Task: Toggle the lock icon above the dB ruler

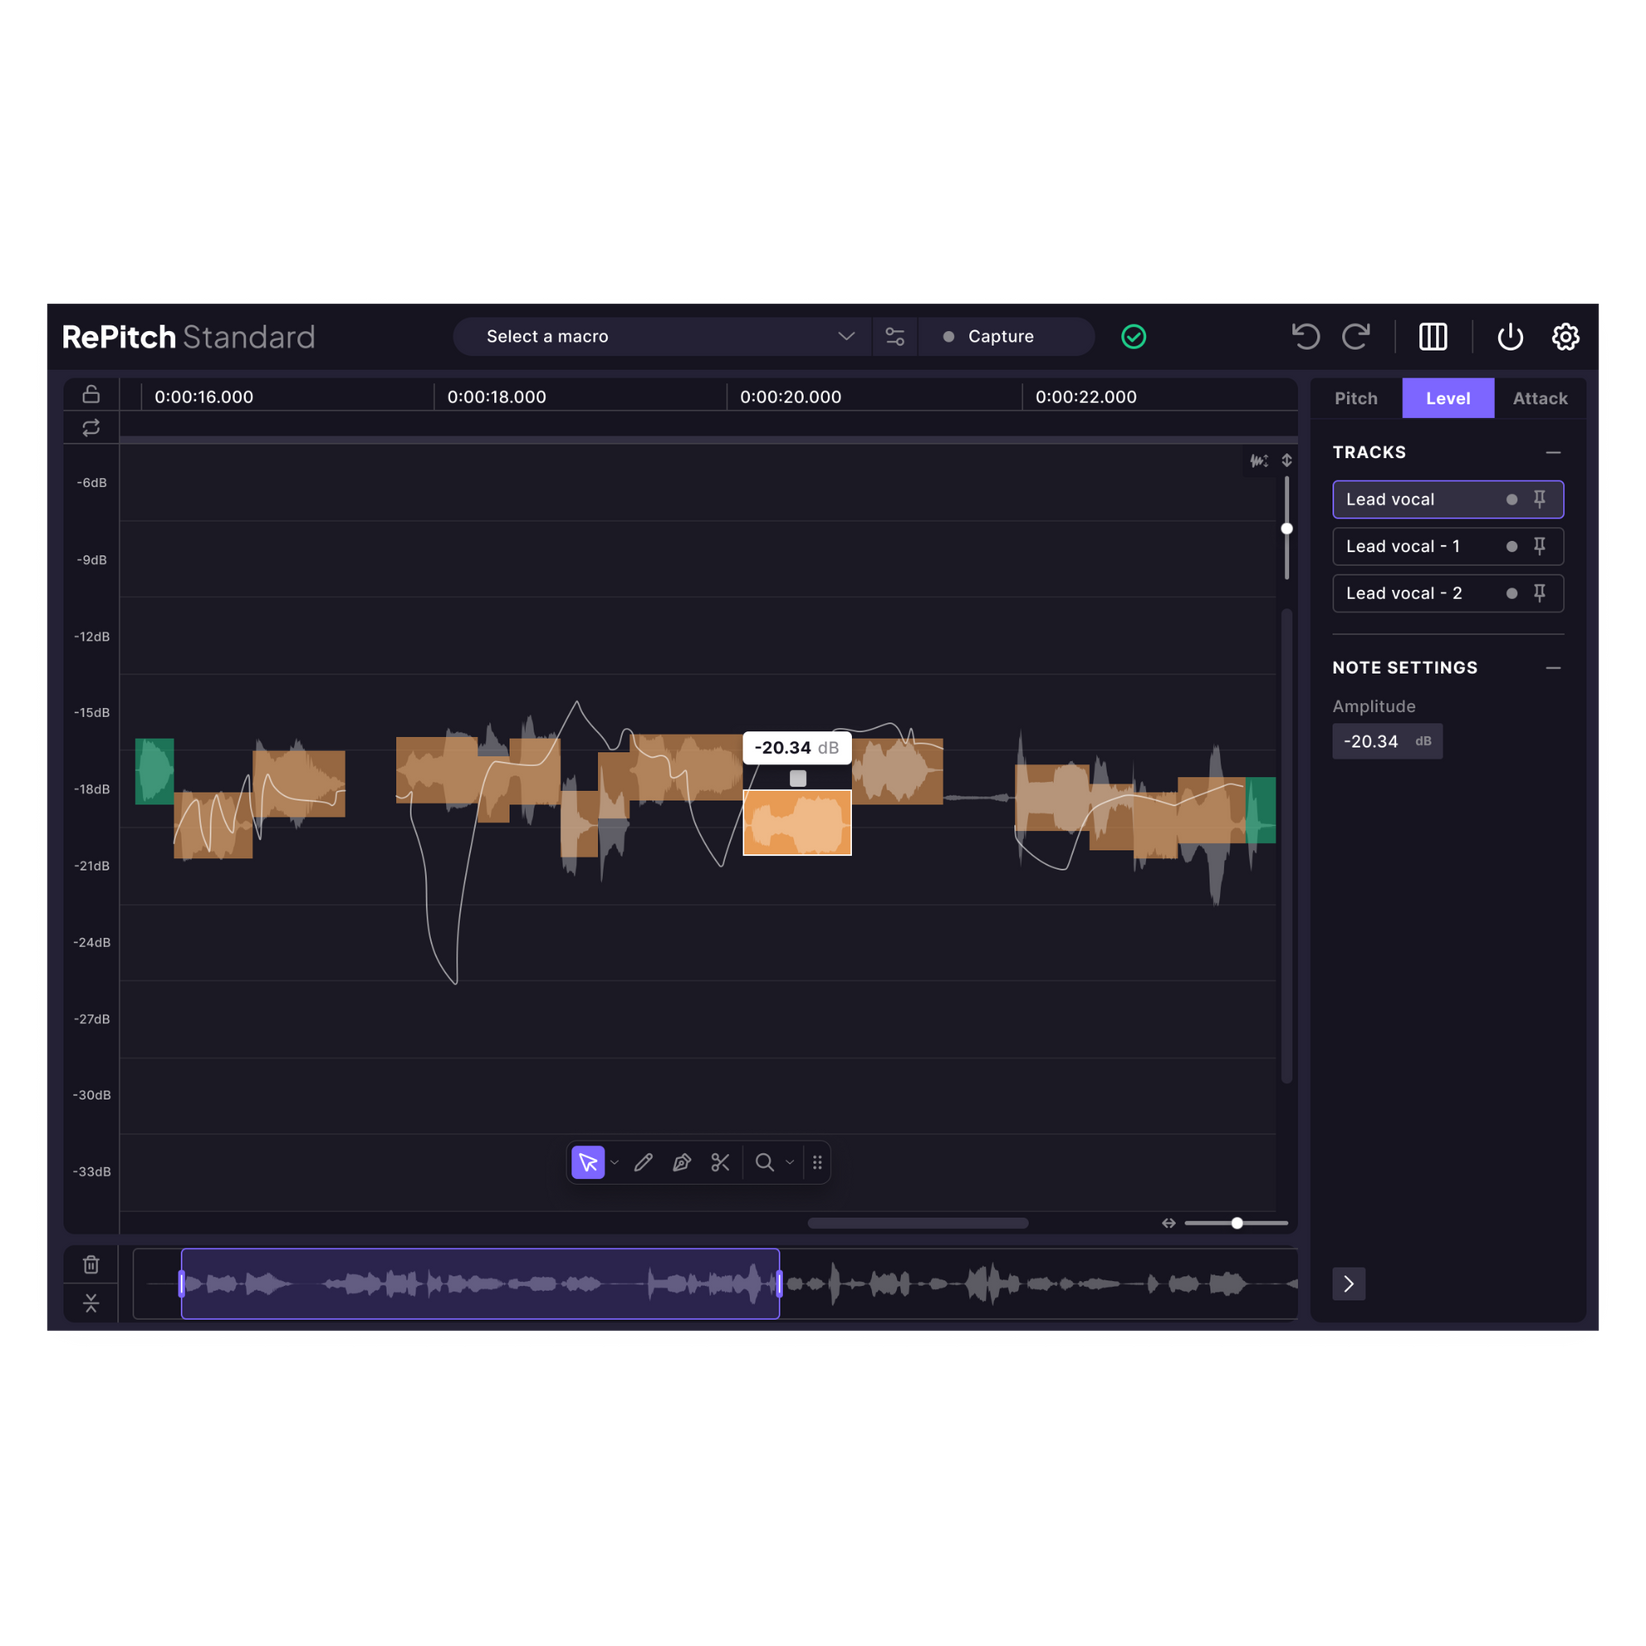Action: point(91,393)
